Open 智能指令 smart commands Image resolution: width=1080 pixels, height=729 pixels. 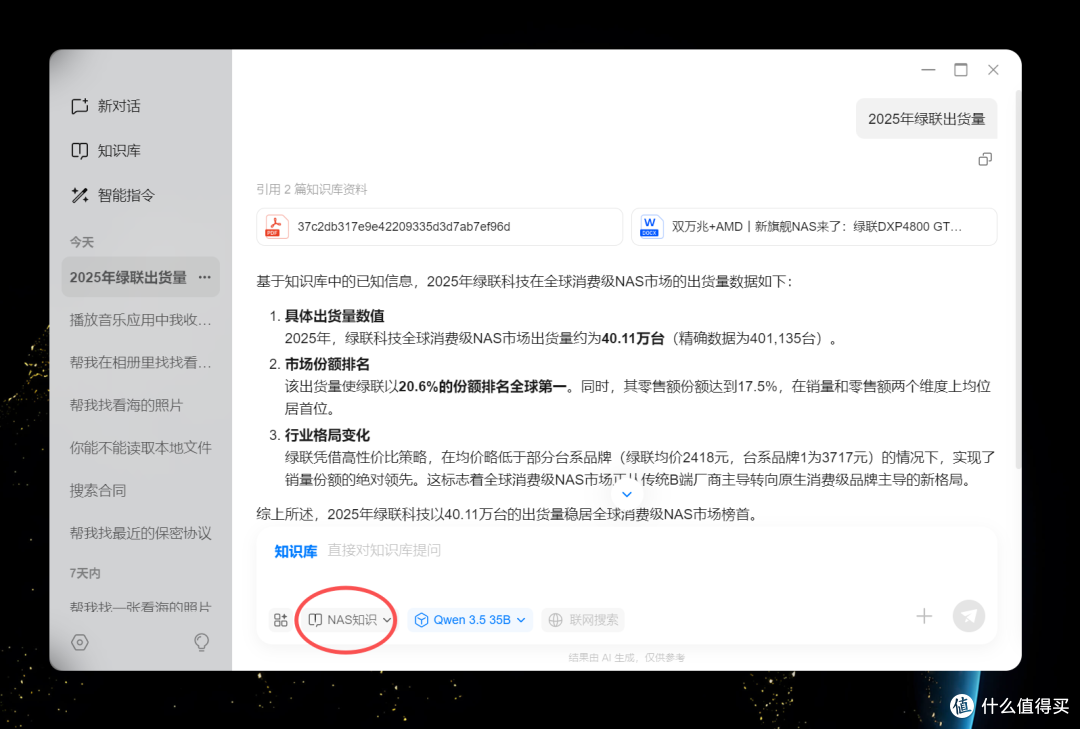(113, 196)
